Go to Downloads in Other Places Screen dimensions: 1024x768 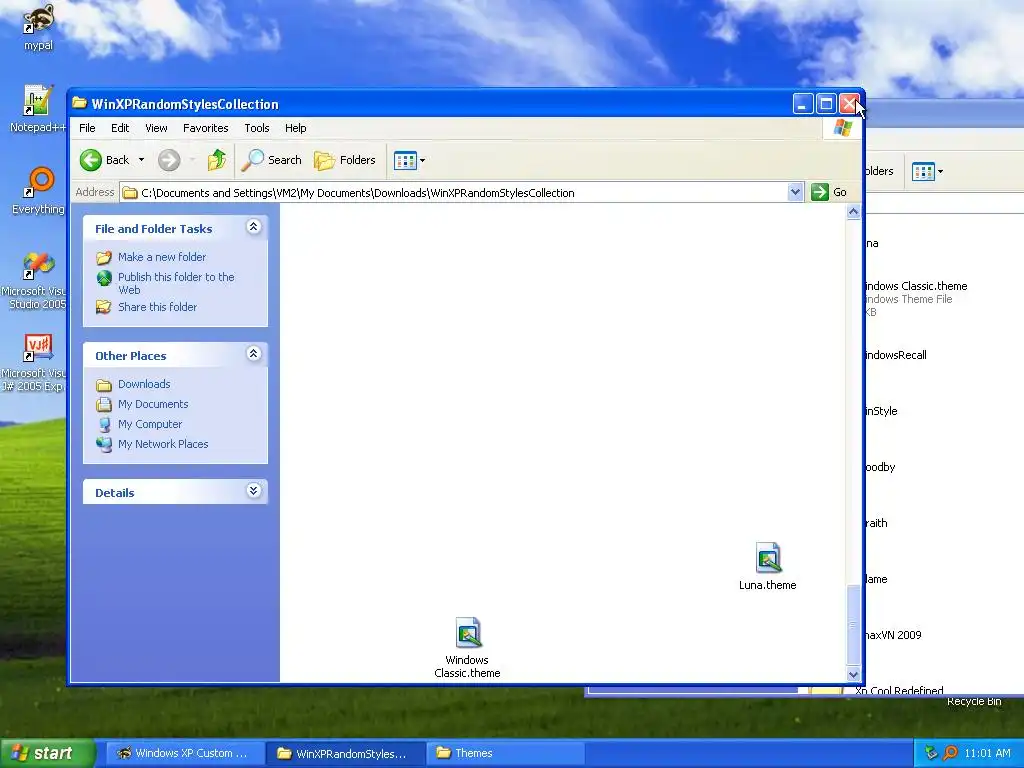144,384
